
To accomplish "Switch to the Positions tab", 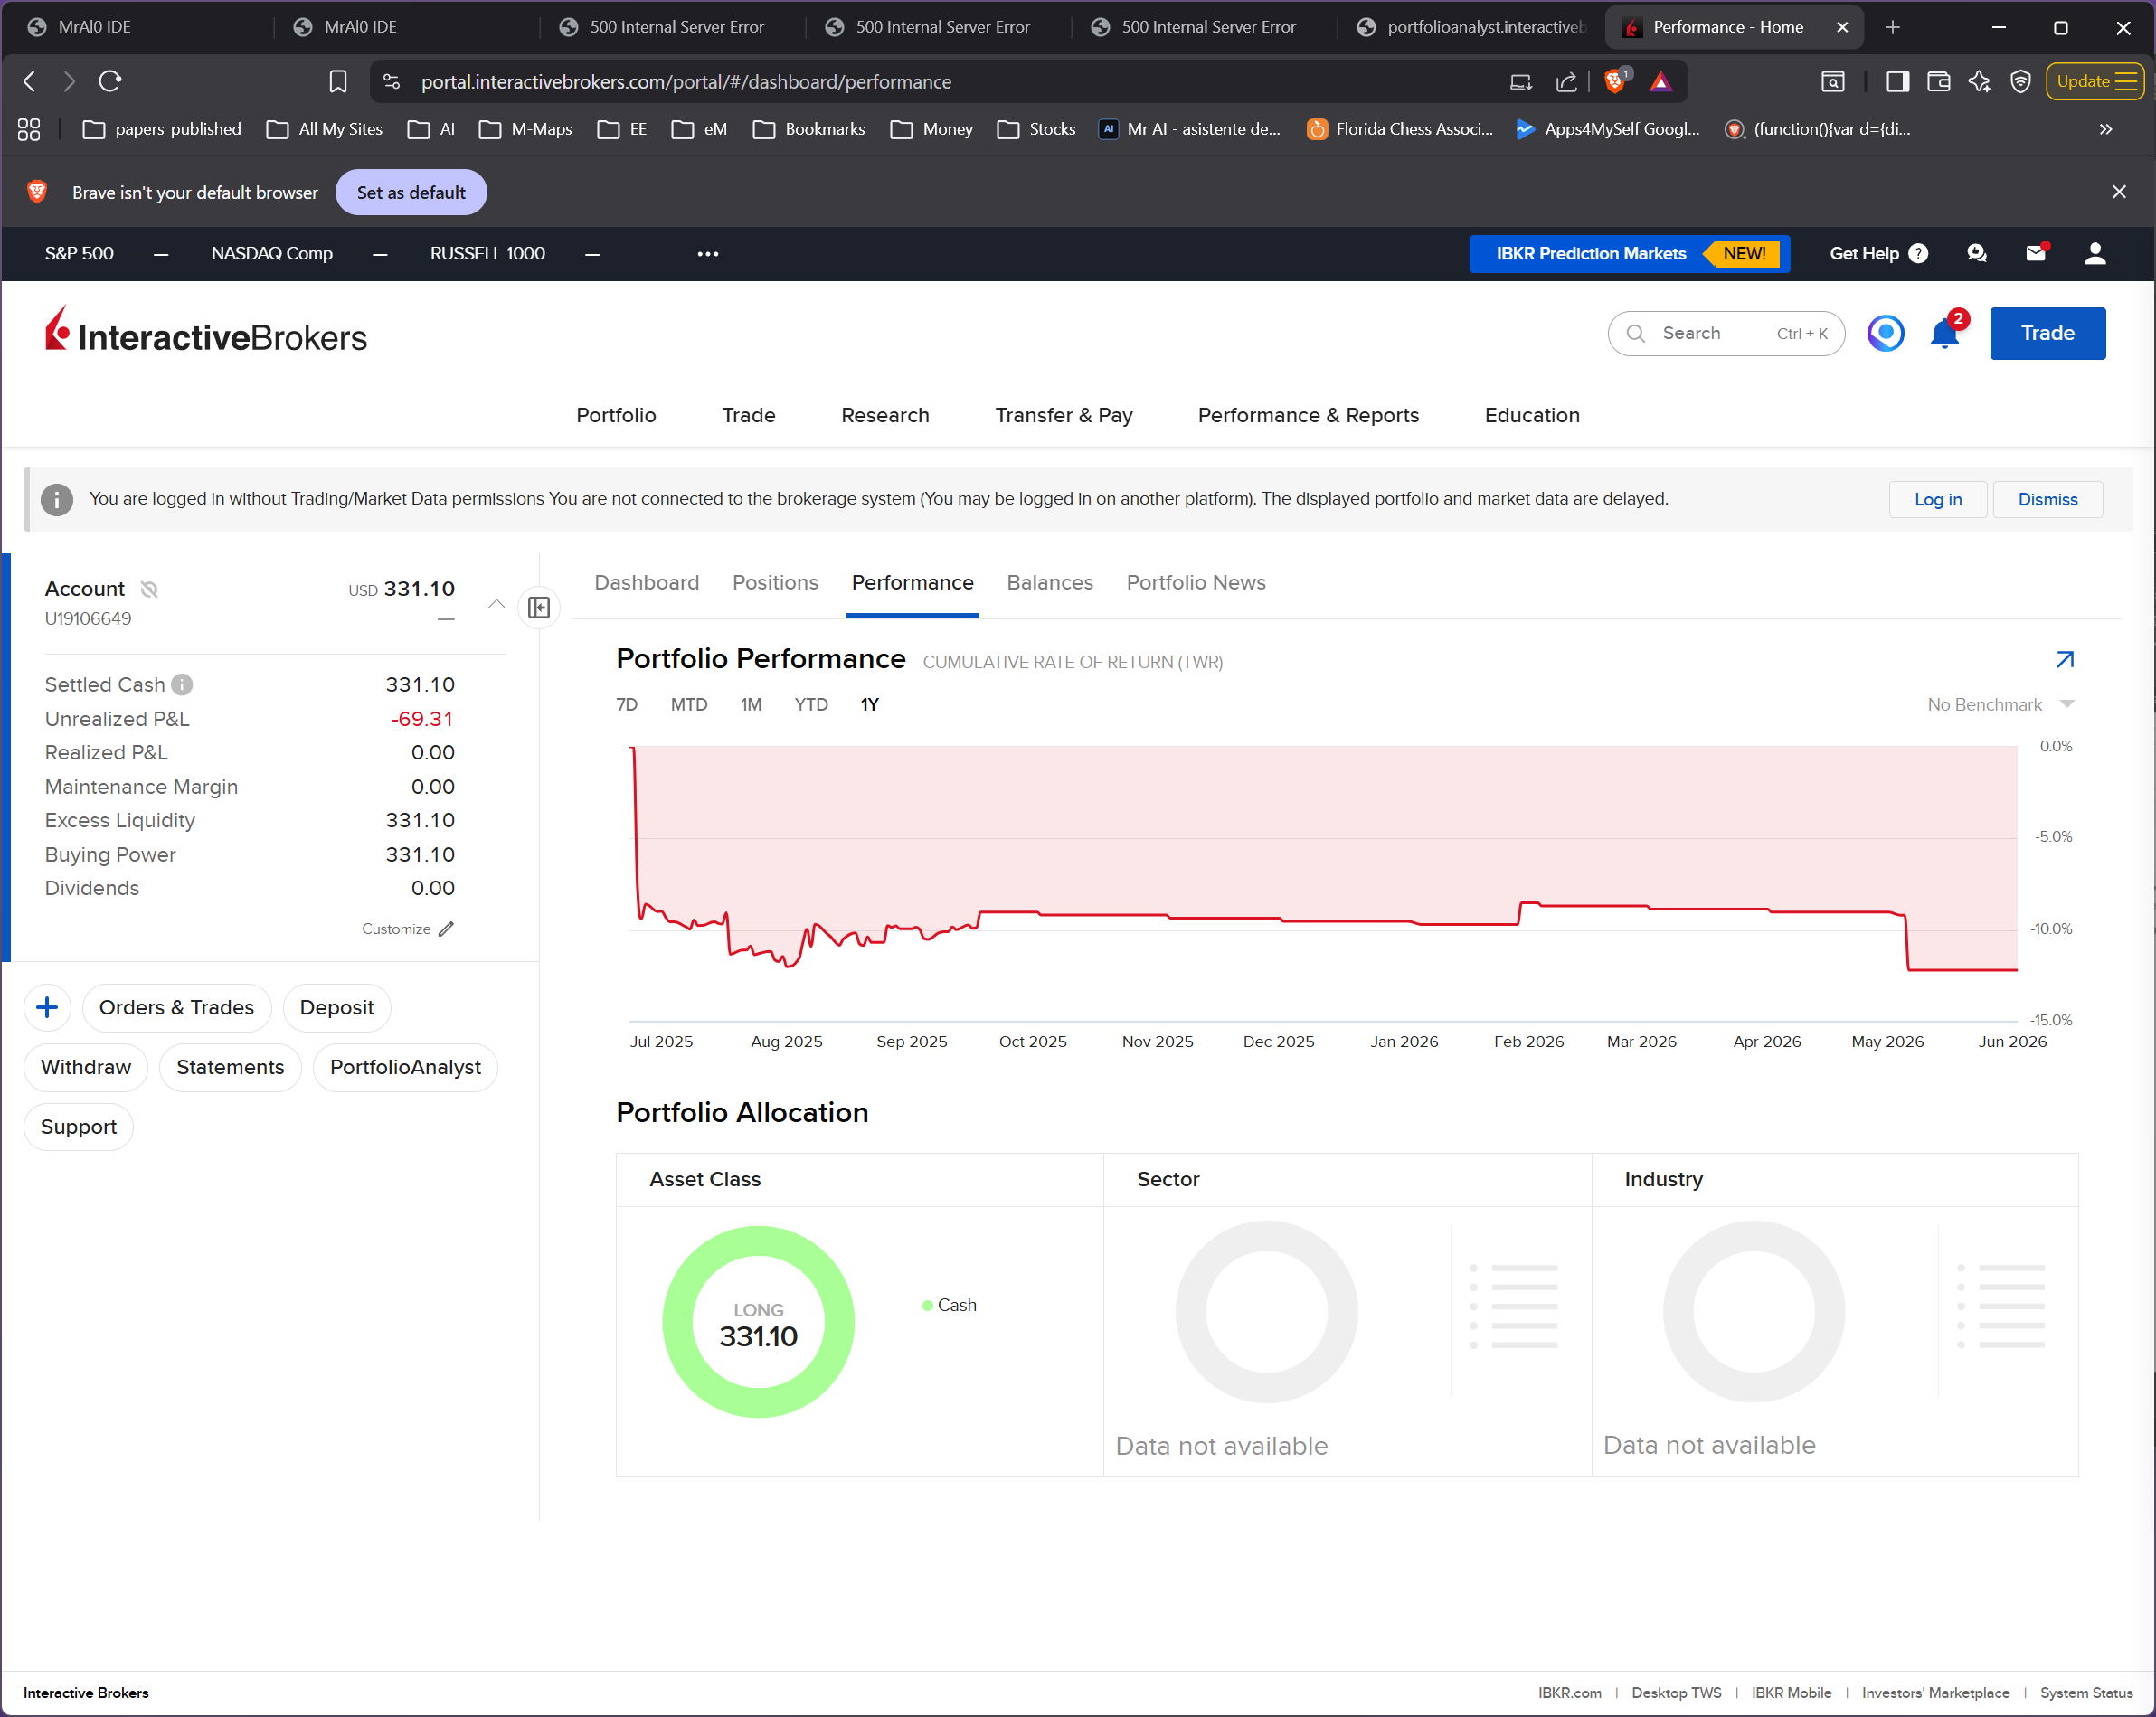I will (775, 583).
